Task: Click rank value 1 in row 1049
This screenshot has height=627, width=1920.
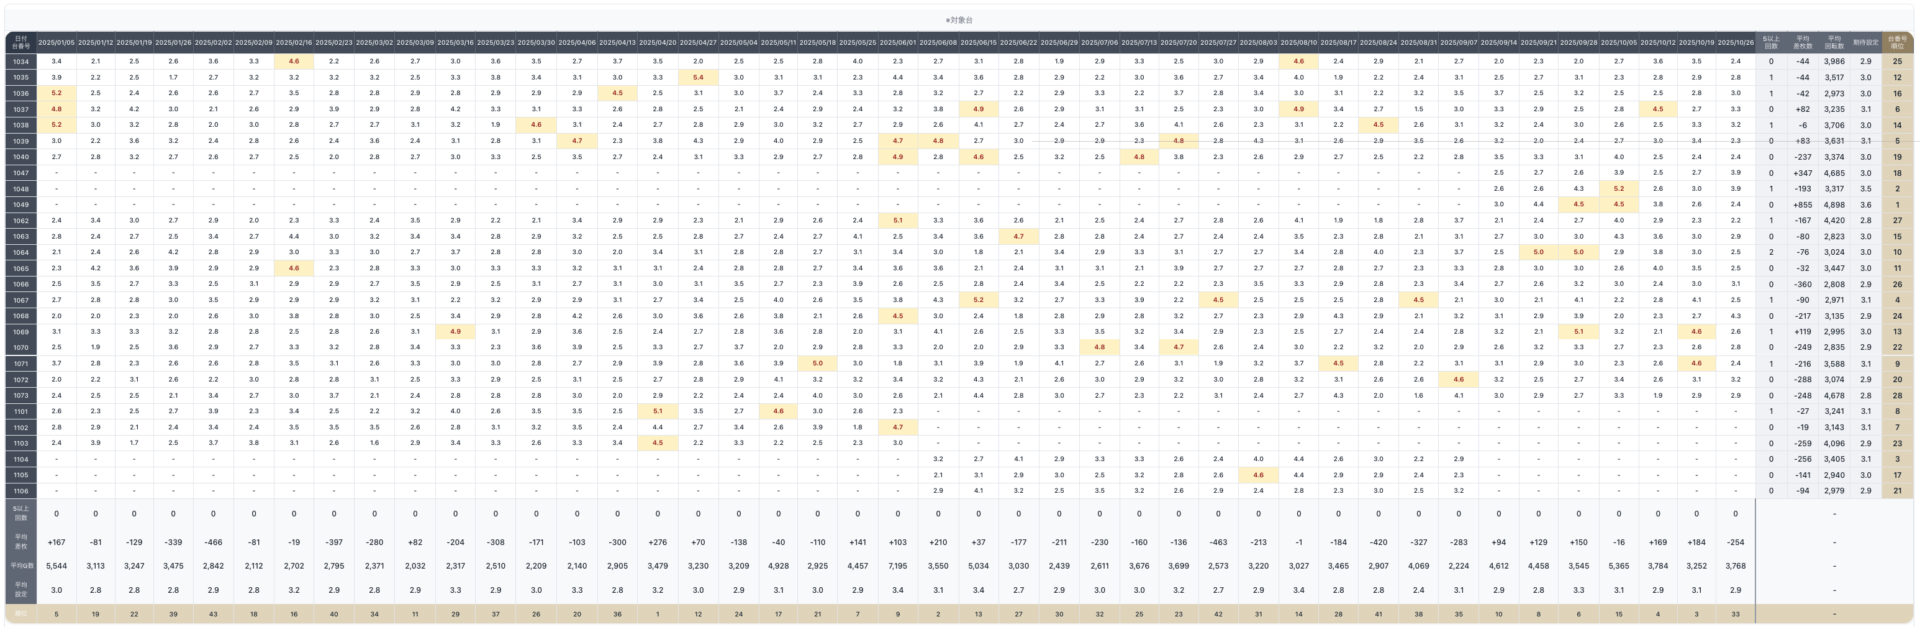Action: pyautogui.click(x=1897, y=204)
